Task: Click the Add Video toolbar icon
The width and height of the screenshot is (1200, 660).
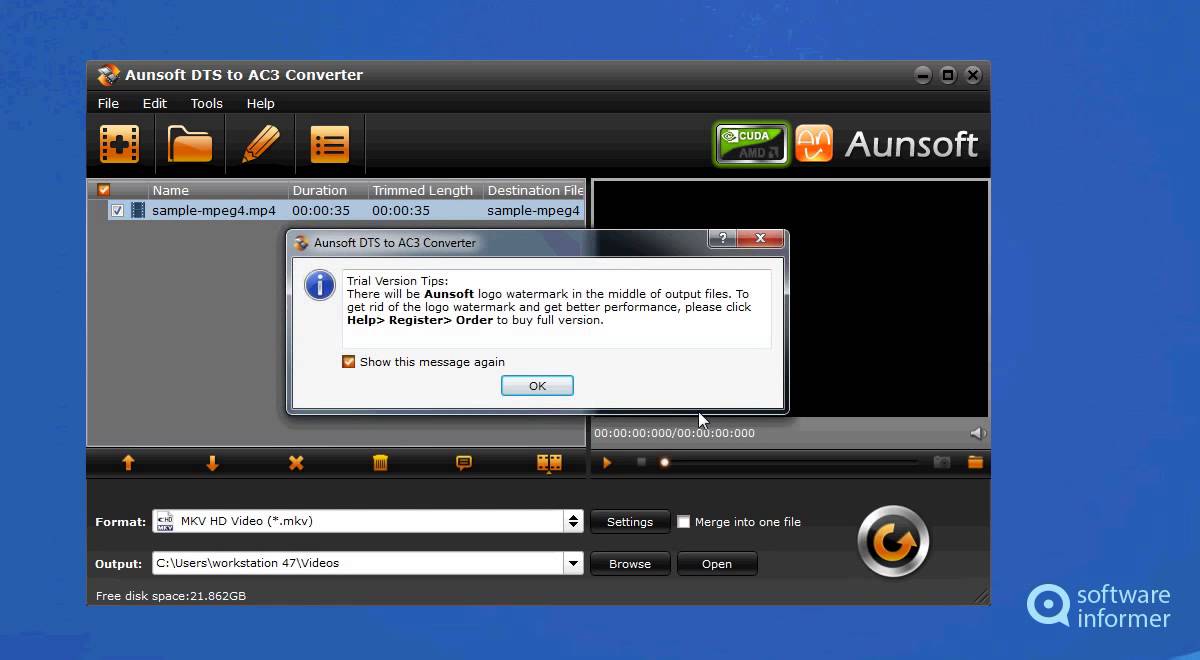Action: pyautogui.click(x=119, y=144)
